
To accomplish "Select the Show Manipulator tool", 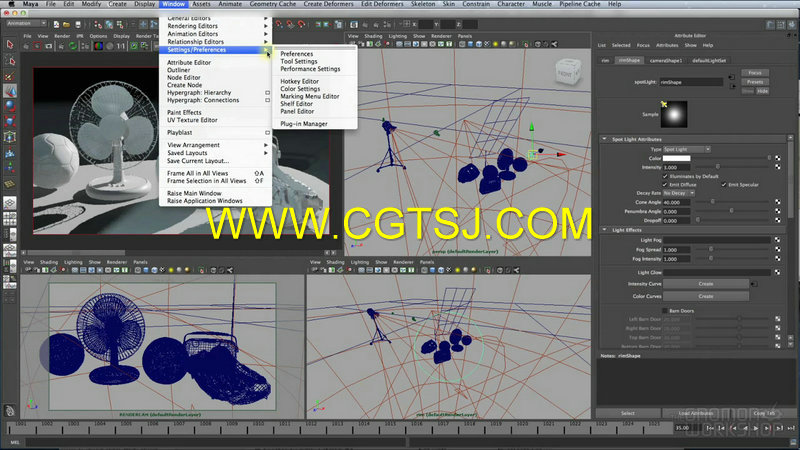I will point(10,167).
